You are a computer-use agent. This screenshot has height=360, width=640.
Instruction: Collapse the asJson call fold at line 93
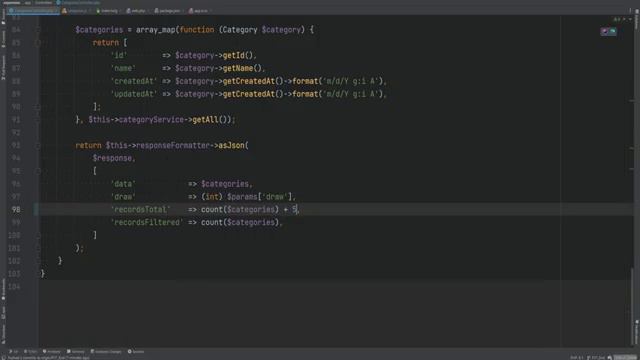37,145
